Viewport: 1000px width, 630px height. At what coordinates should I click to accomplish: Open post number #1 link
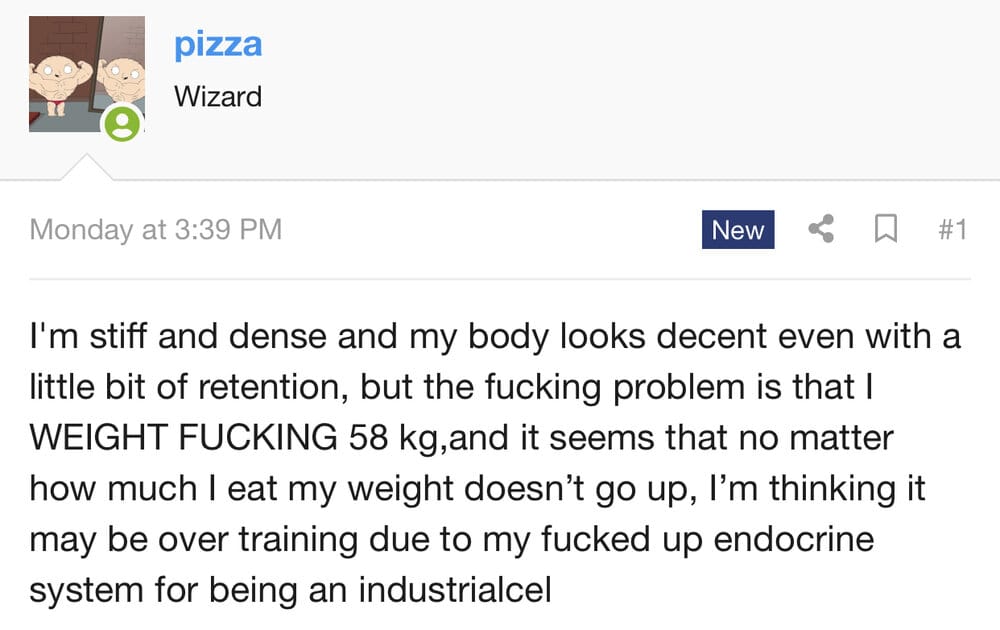coord(953,230)
